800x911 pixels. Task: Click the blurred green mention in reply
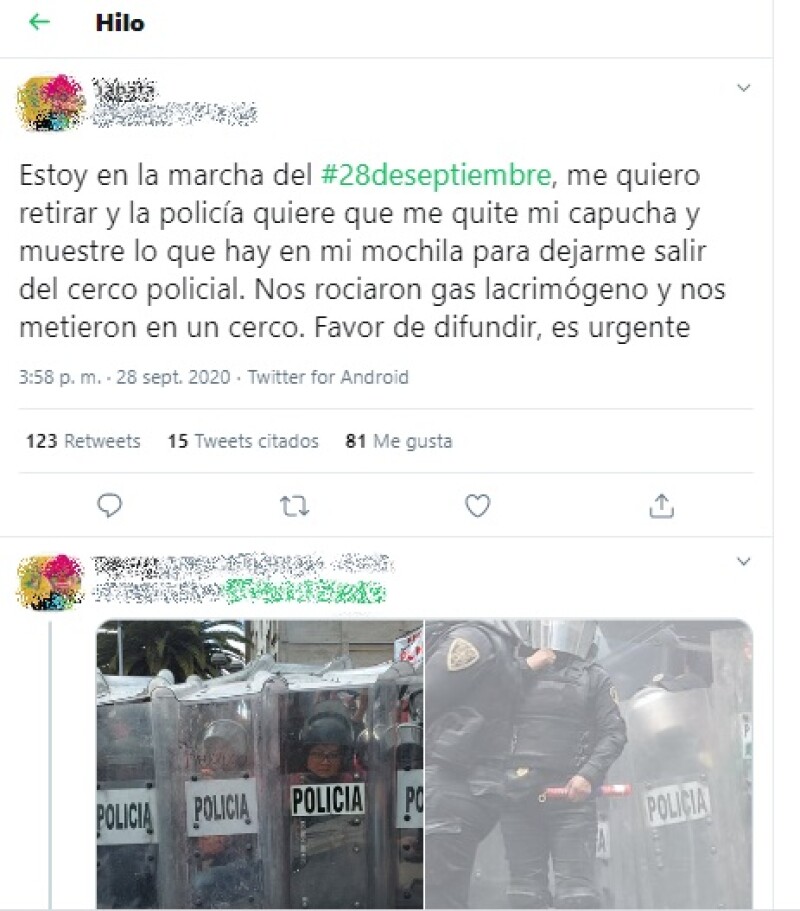tap(306, 592)
